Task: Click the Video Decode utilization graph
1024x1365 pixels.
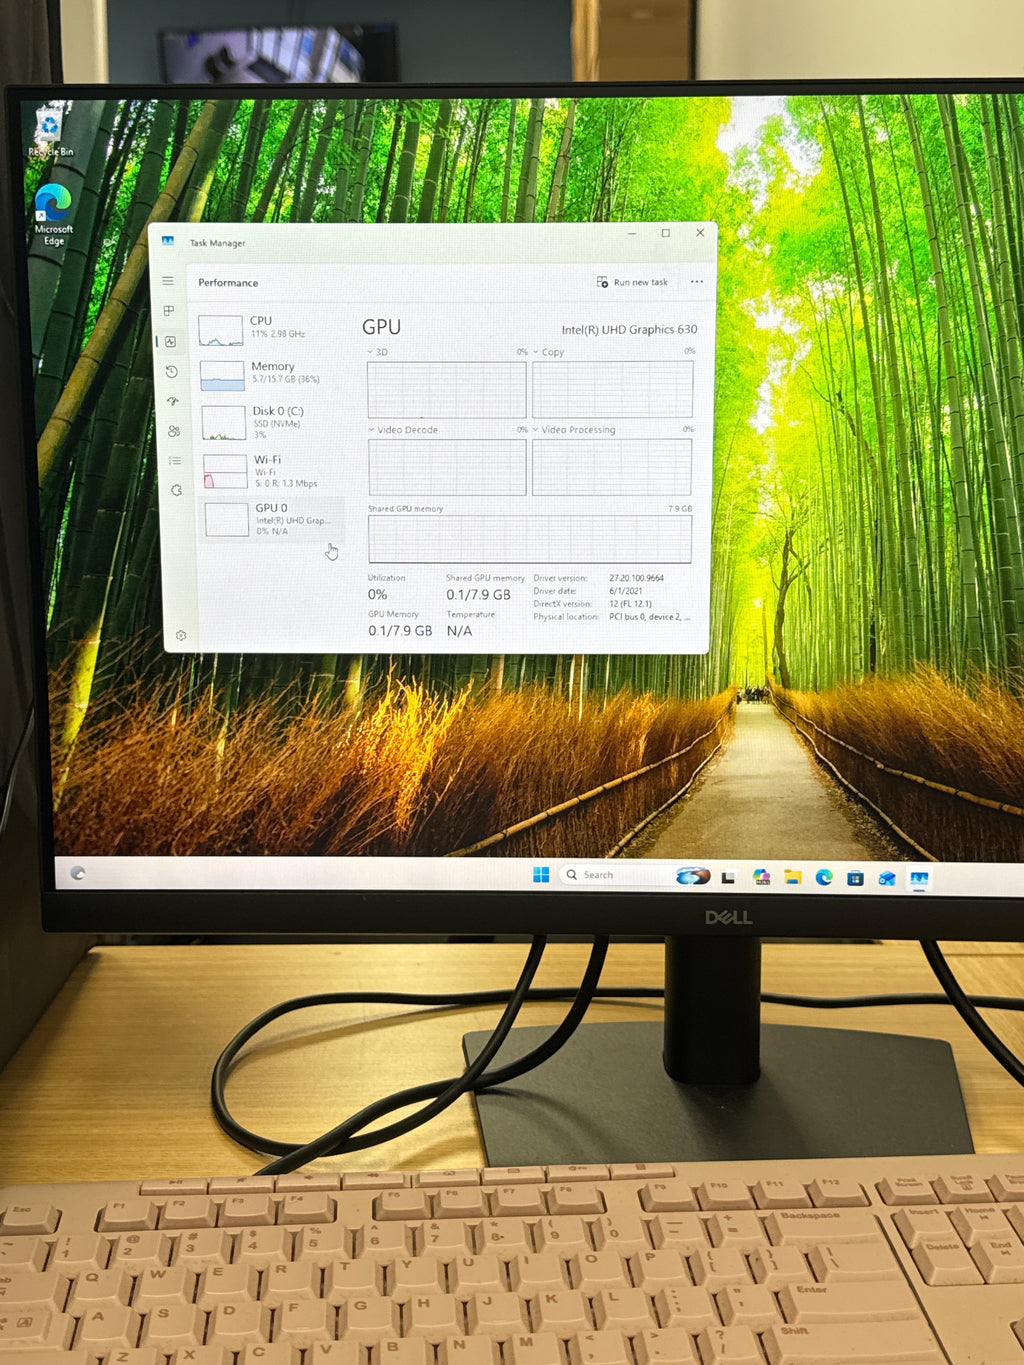Action: click(x=447, y=467)
